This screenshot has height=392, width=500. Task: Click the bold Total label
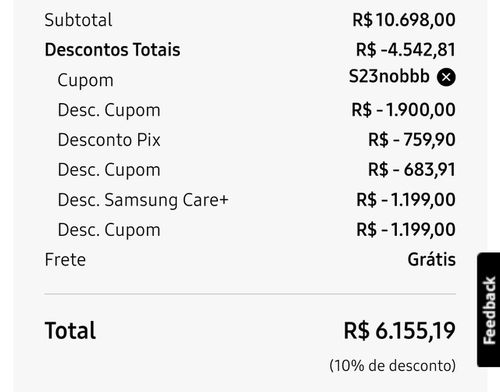click(70, 331)
